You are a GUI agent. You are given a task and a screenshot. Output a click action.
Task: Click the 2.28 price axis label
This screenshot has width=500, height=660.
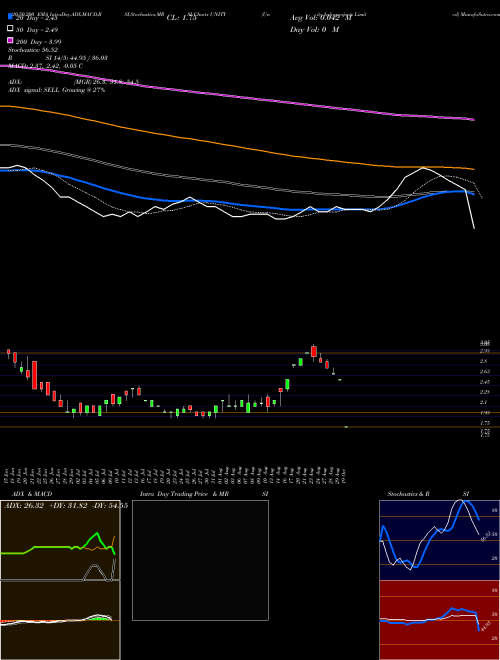(x=485, y=392)
